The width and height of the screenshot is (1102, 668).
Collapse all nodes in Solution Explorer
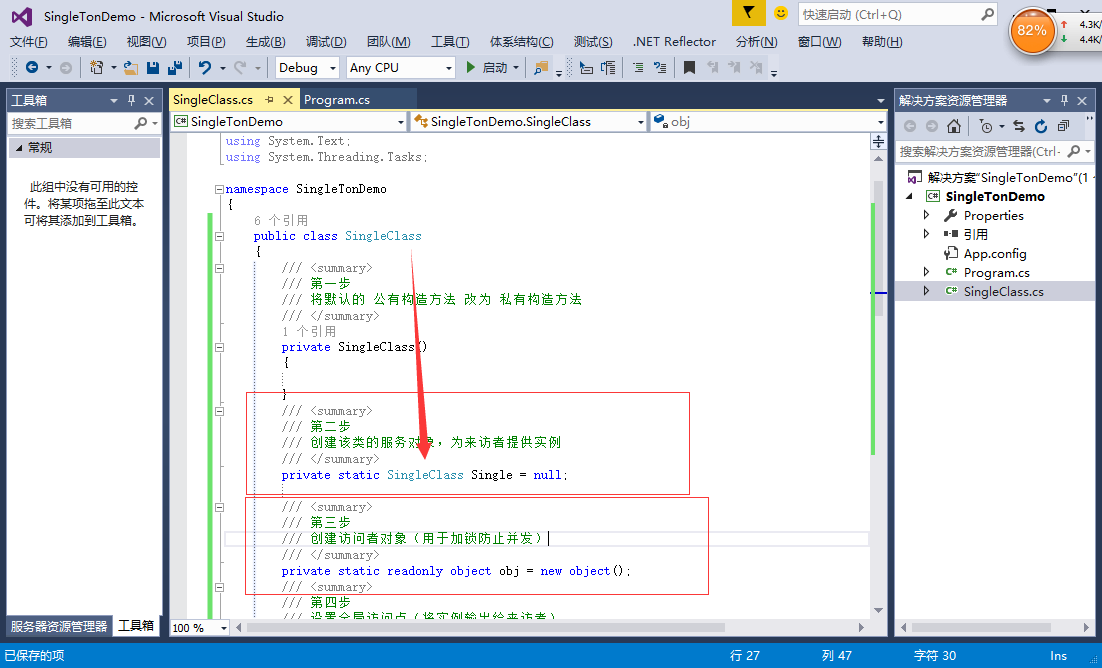[1063, 126]
